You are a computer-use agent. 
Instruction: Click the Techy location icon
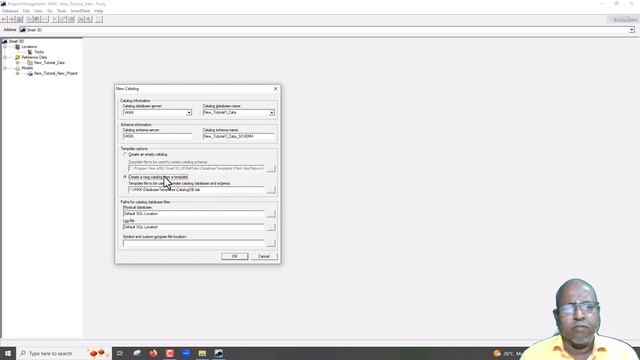(x=30, y=52)
